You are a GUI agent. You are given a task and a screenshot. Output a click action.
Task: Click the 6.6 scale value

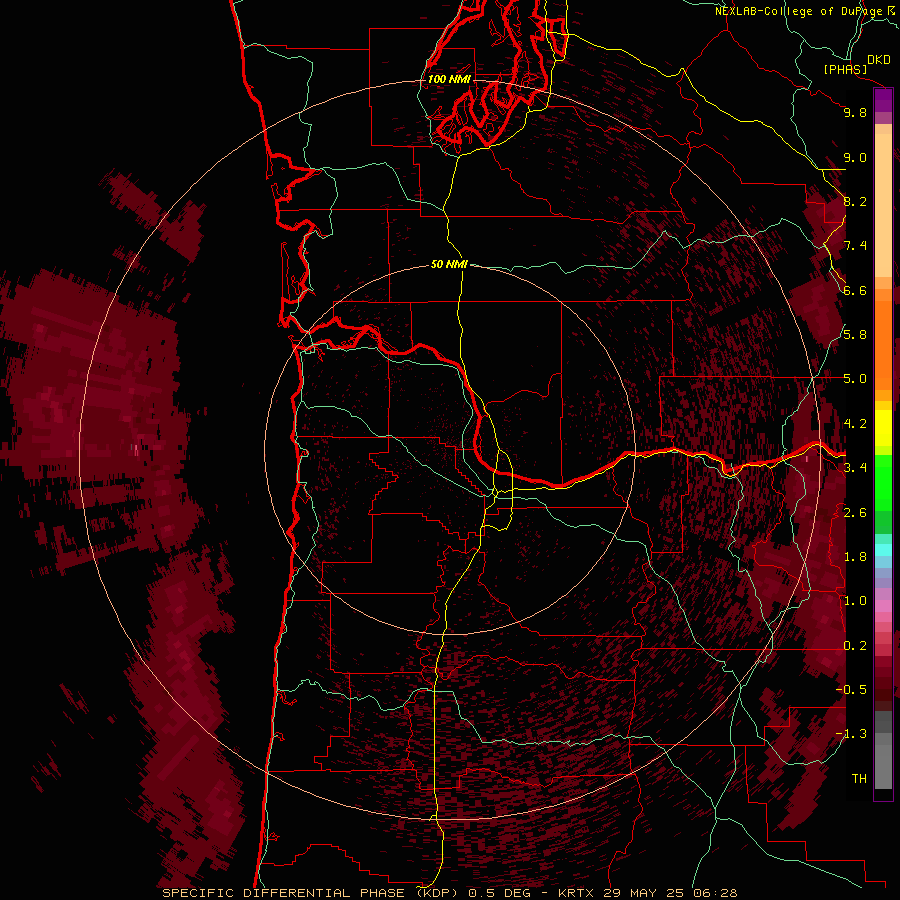(855, 290)
